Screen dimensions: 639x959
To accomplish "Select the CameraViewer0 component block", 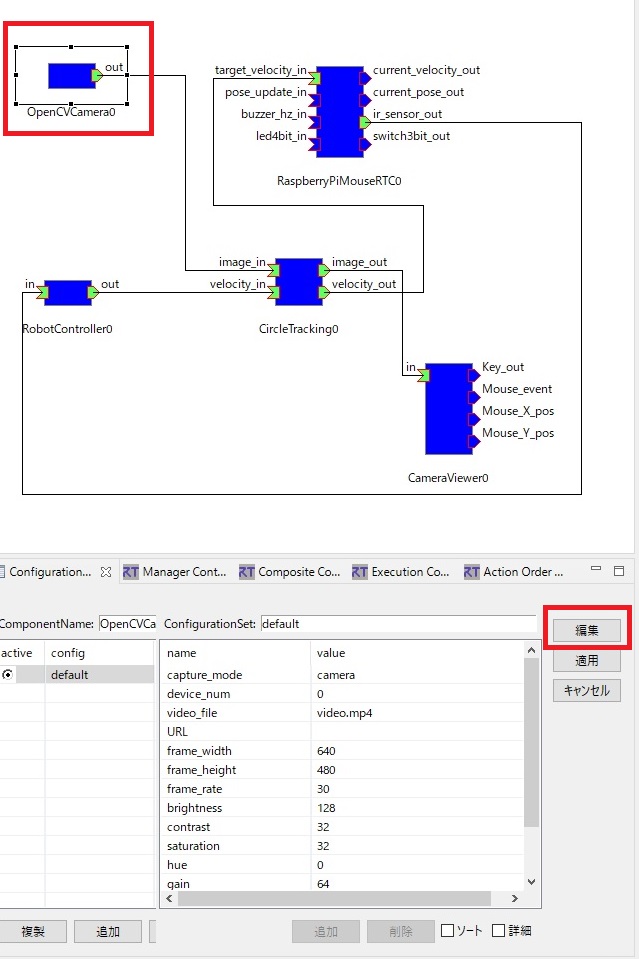I will 449,409.
